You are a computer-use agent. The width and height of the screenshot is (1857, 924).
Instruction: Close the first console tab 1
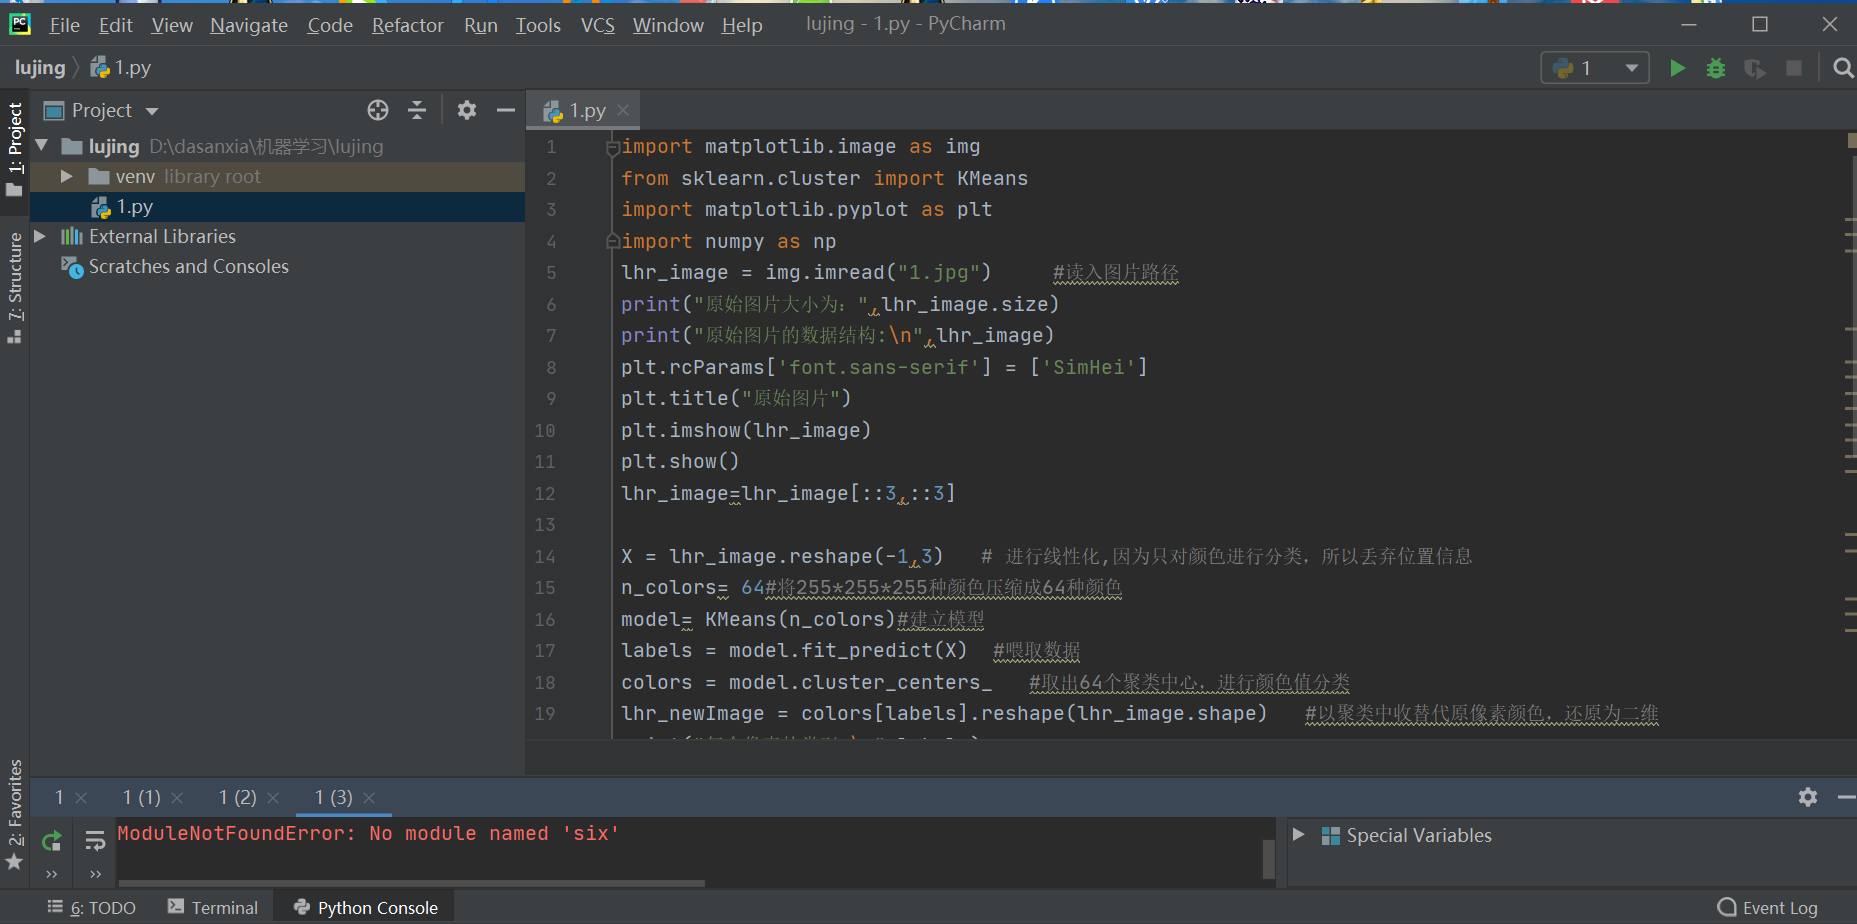click(x=81, y=797)
